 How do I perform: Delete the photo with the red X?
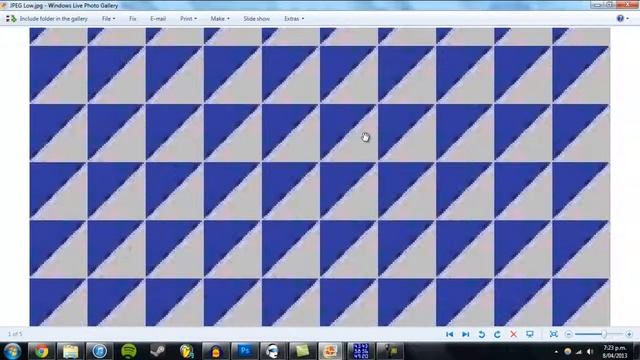(x=513, y=334)
